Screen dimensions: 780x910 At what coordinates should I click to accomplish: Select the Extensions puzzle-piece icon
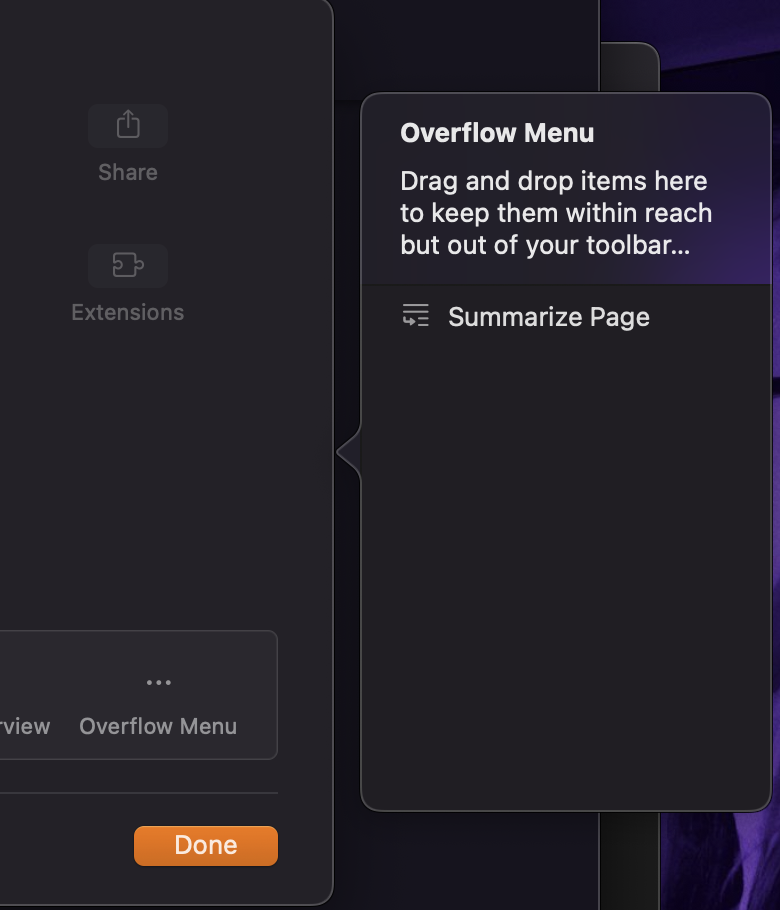tap(128, 265)
